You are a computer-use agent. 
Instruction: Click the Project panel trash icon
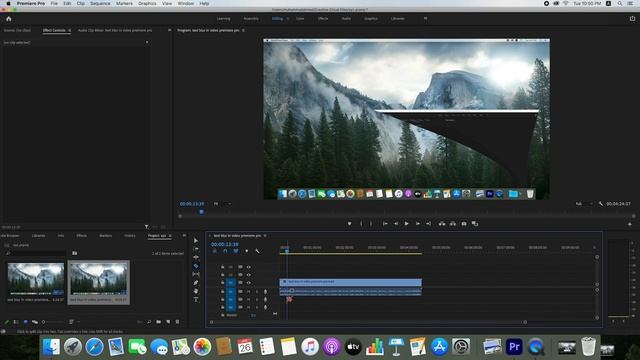click(177, 322)
